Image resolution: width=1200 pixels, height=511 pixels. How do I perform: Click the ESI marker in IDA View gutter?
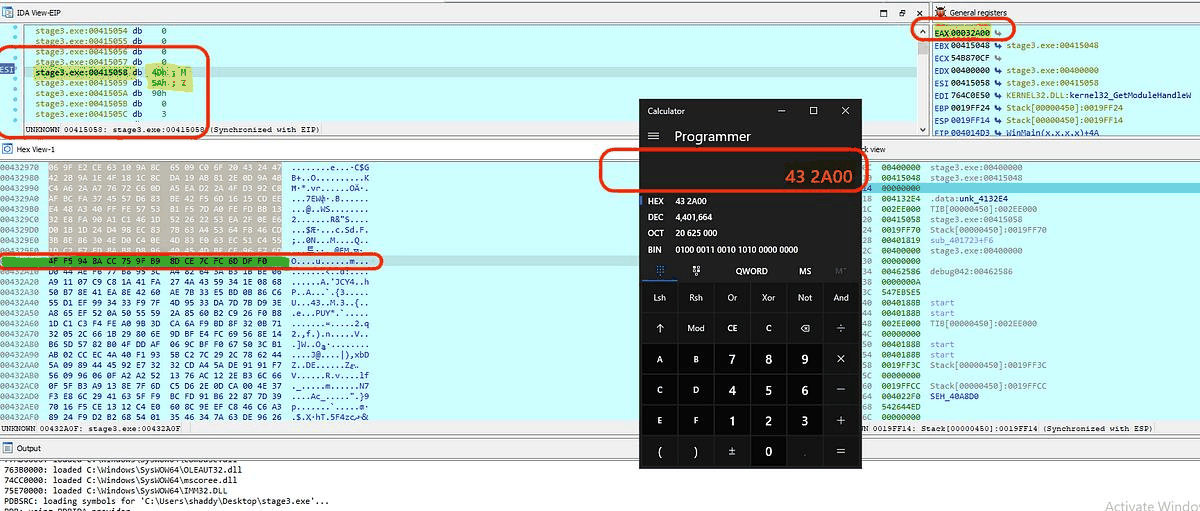(x=8, y=70)
